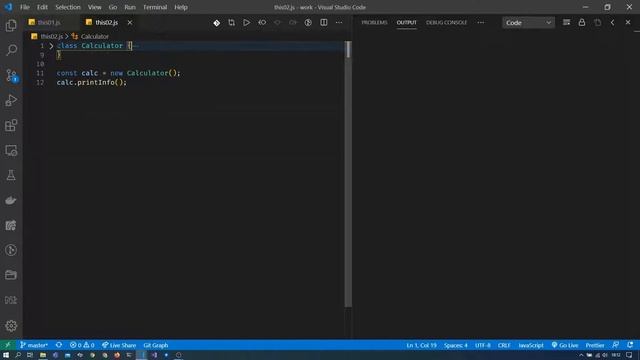This screenshot has width=640, height=360.
Task: Click the clear output list icon
Action: tap(567, 22)
